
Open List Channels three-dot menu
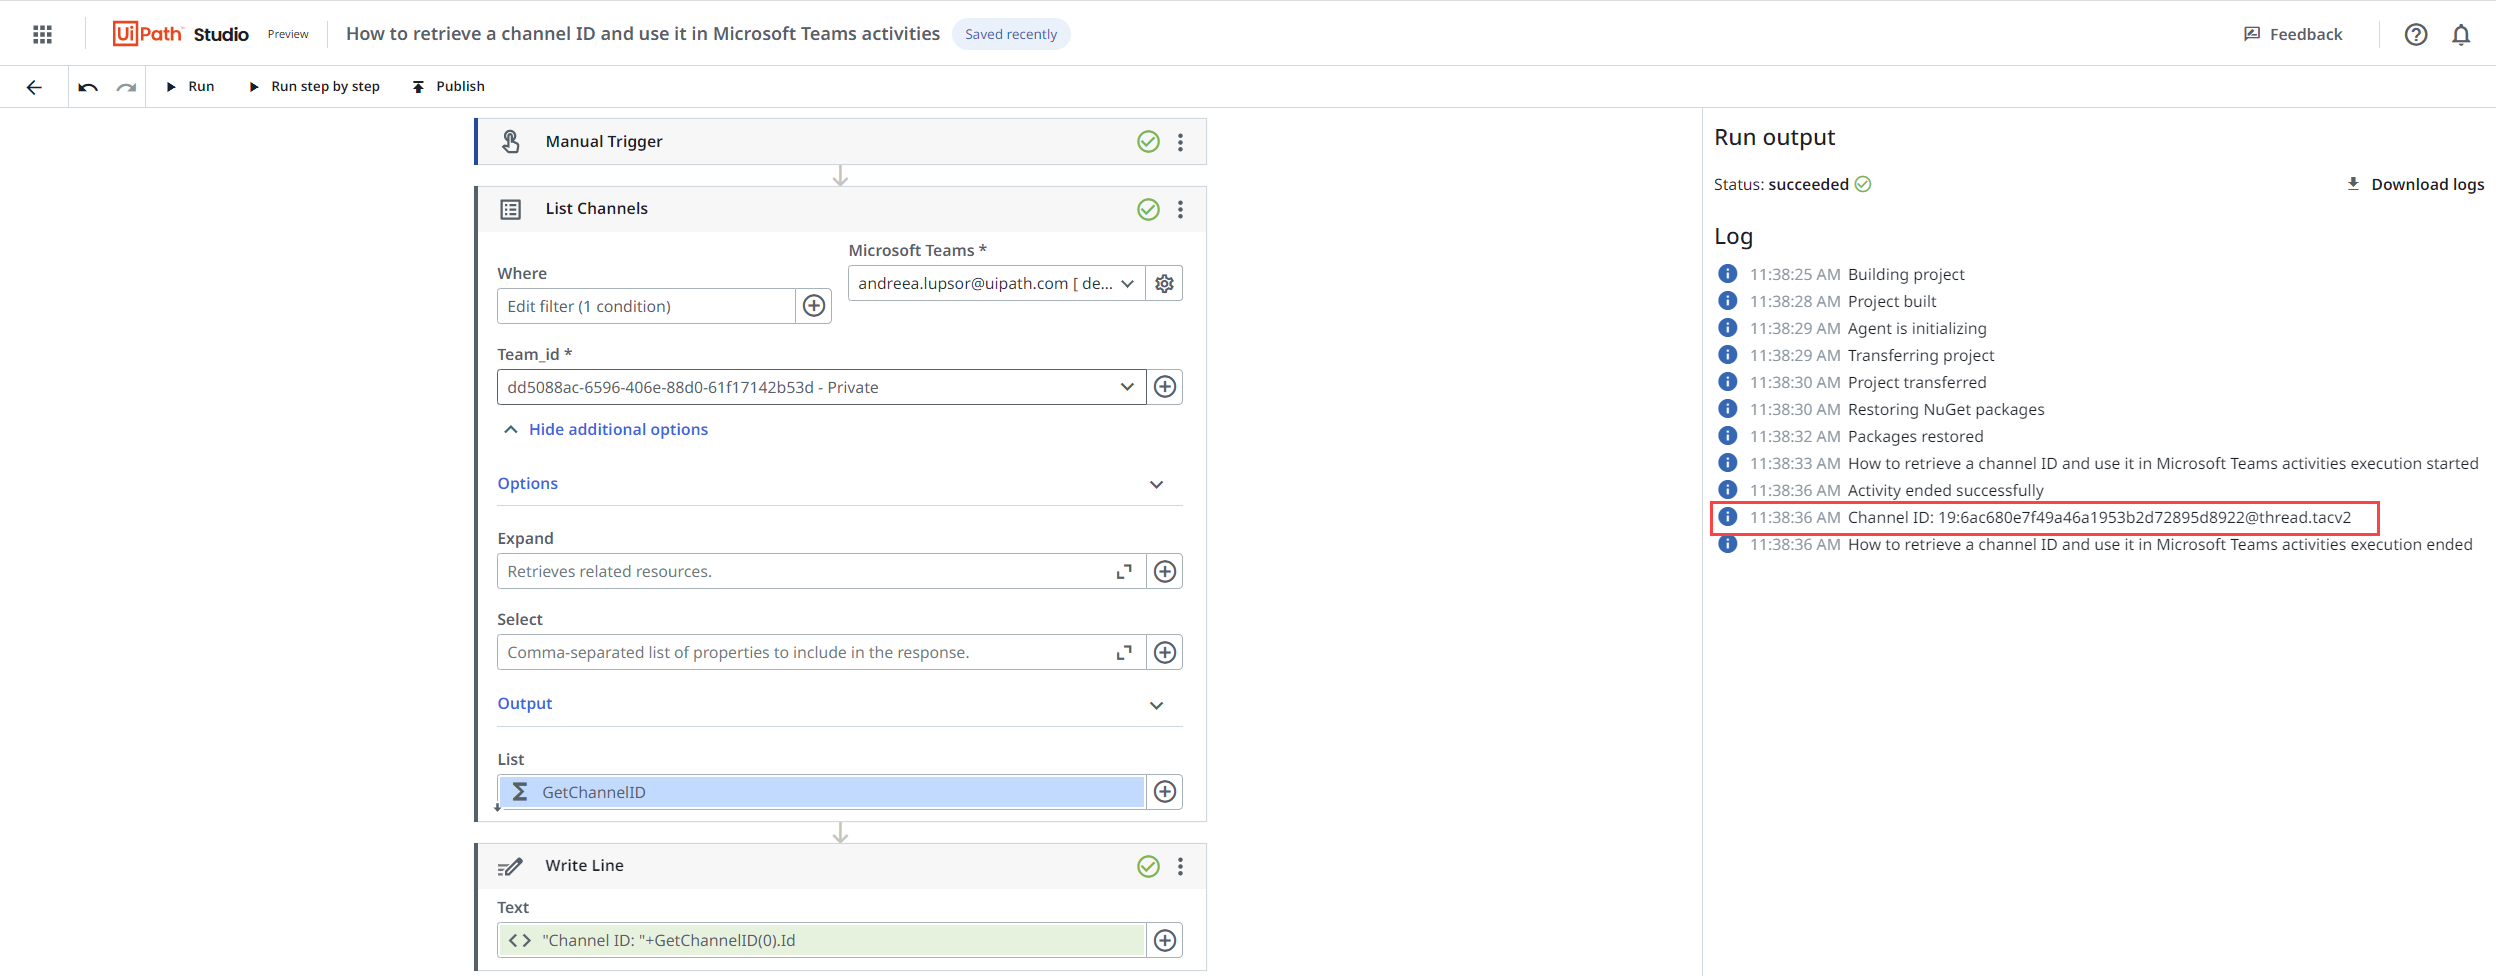click(x=1181, y=209)
